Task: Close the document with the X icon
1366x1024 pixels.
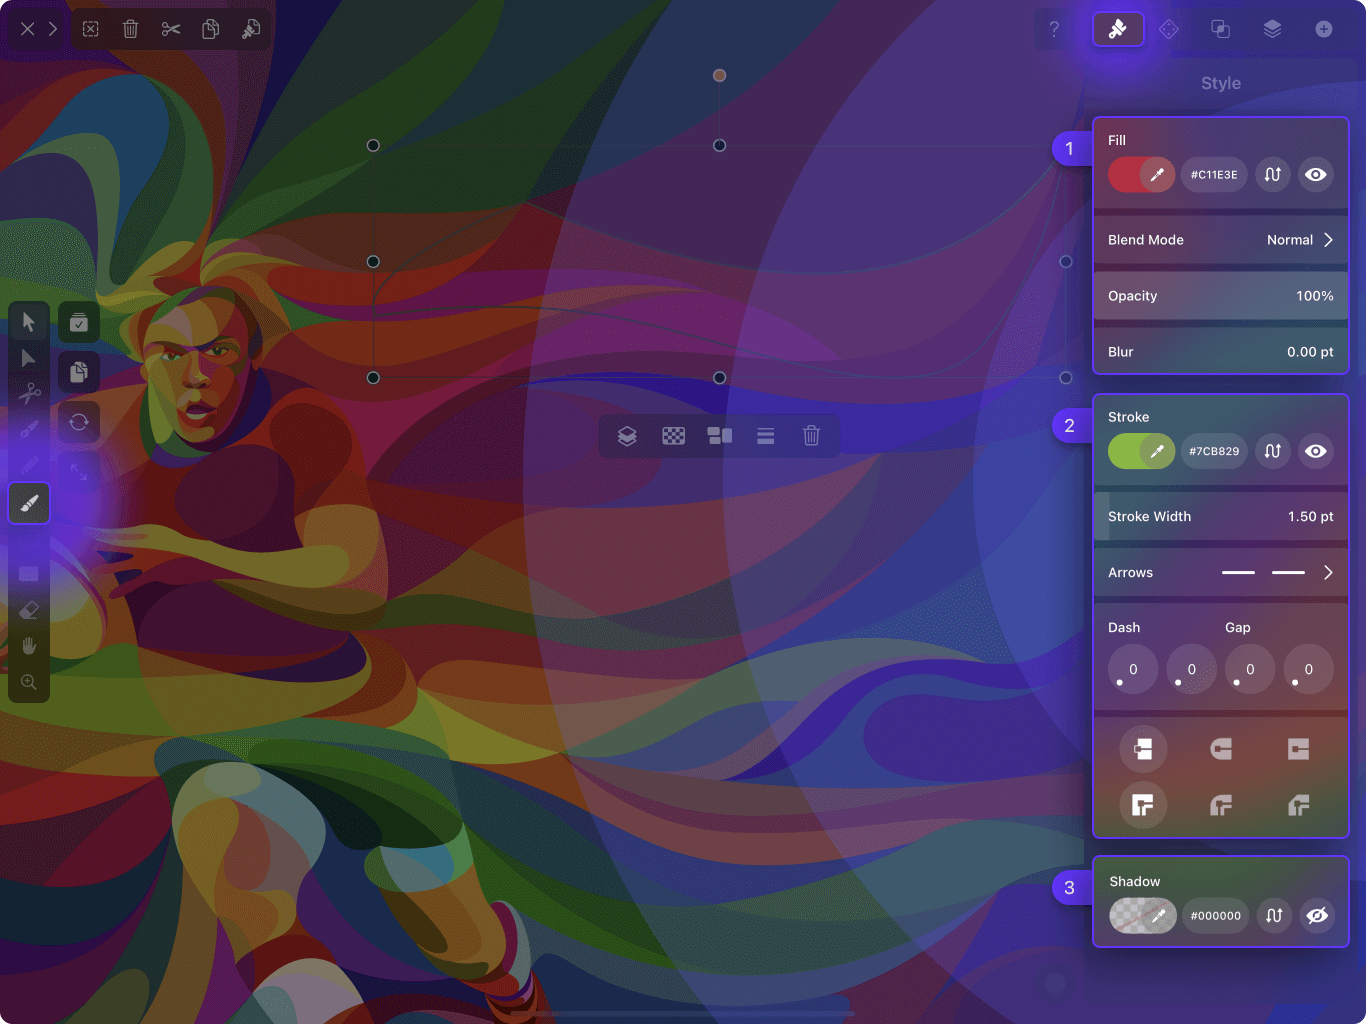Action: [27, 29]
